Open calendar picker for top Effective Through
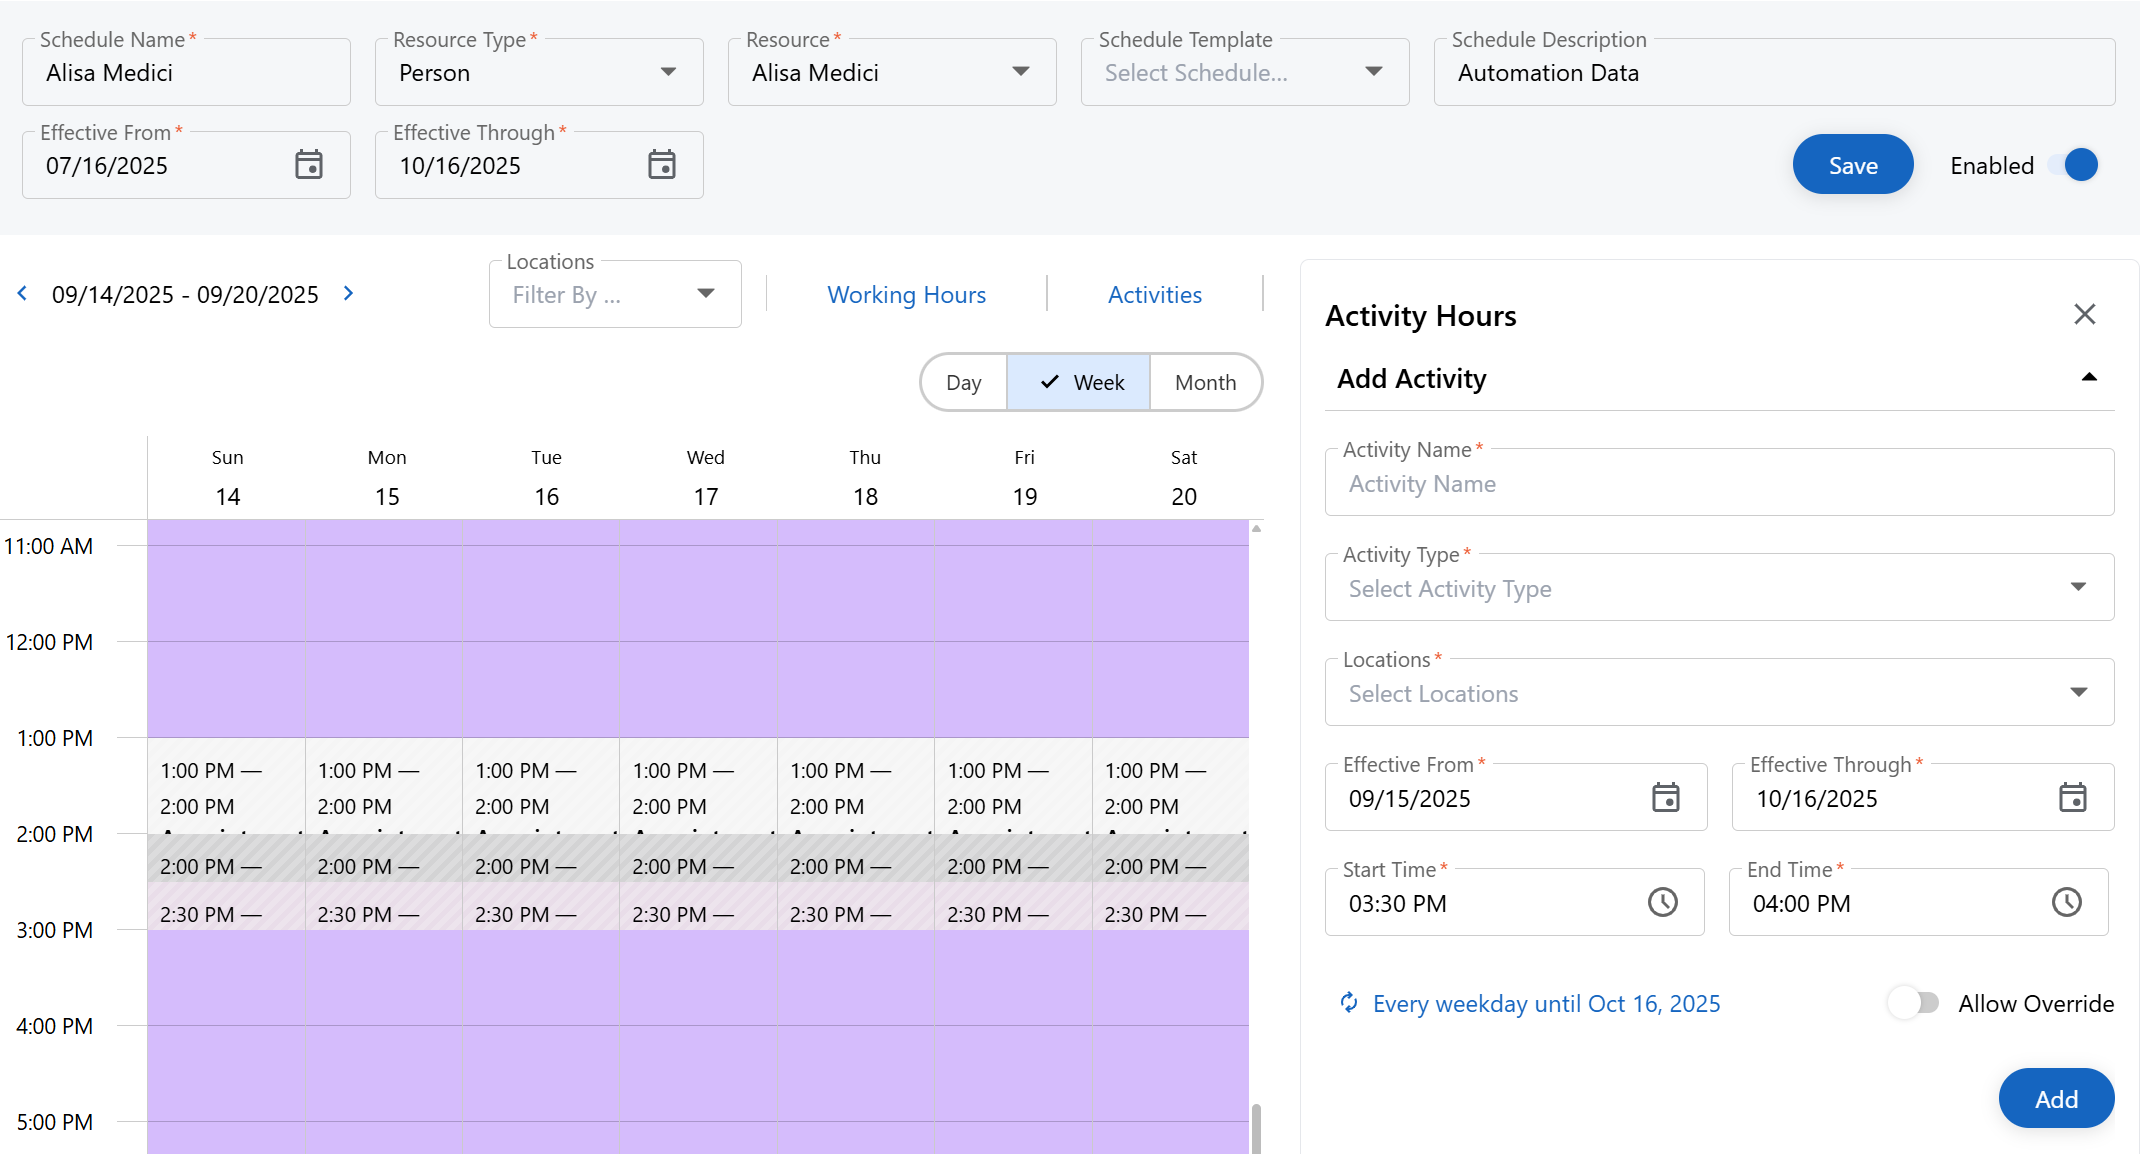This screenshot has height=1154, width=2148. click(x=662, y=165)
